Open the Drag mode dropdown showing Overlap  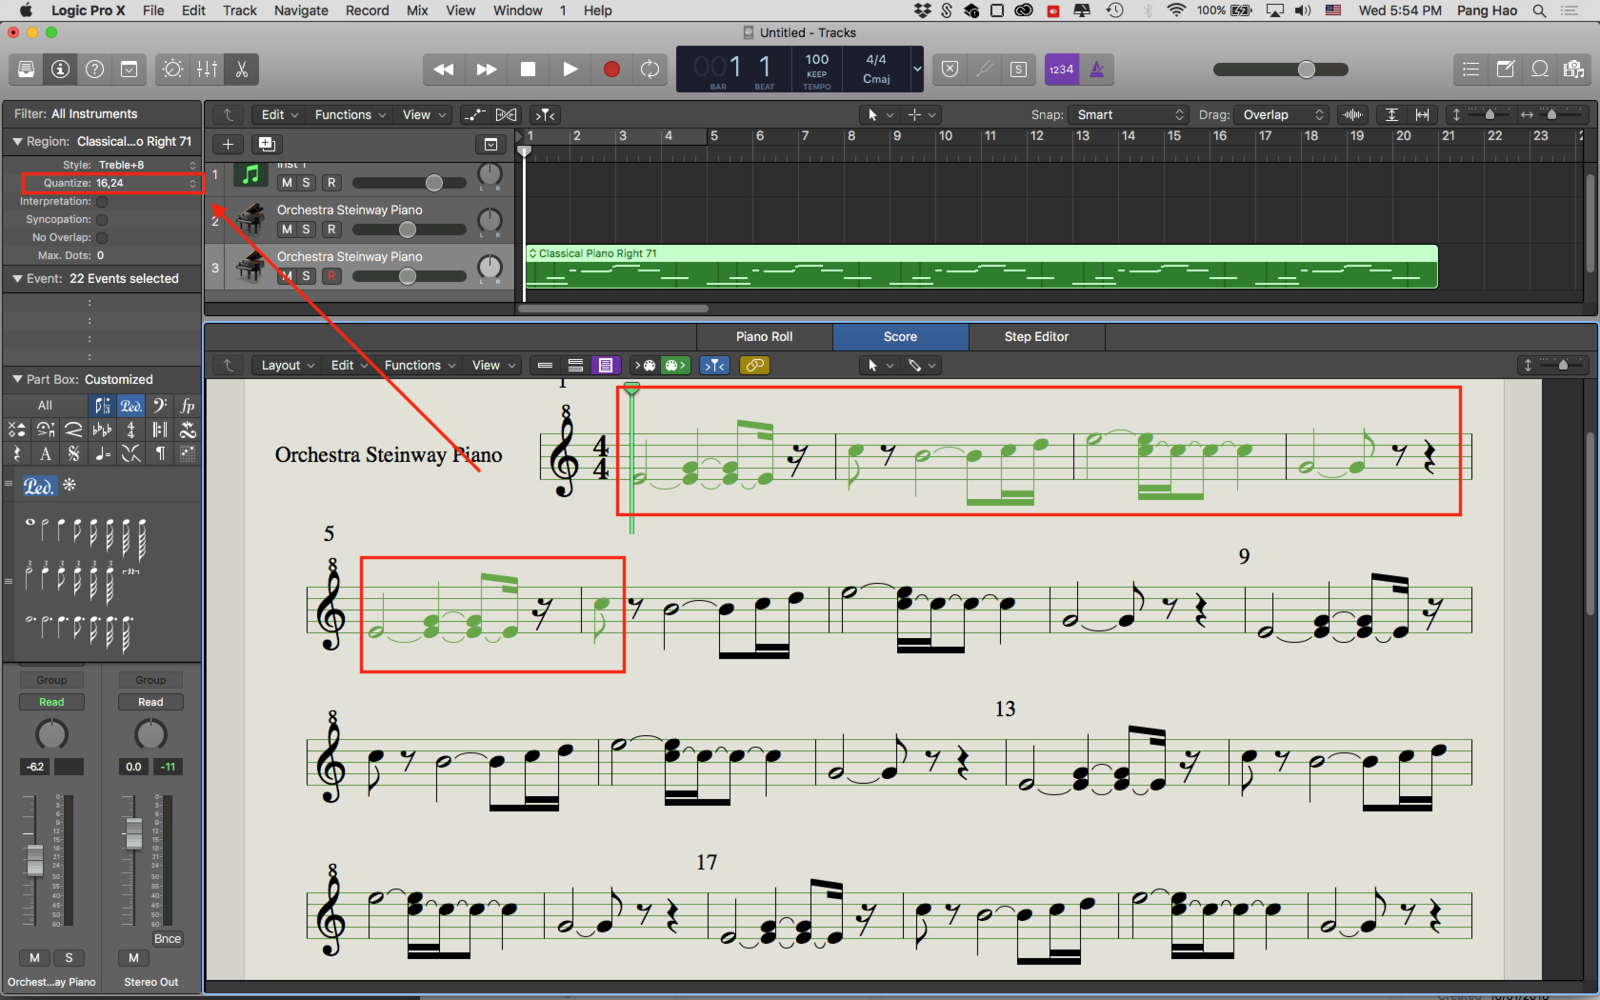coord(1281,115)
